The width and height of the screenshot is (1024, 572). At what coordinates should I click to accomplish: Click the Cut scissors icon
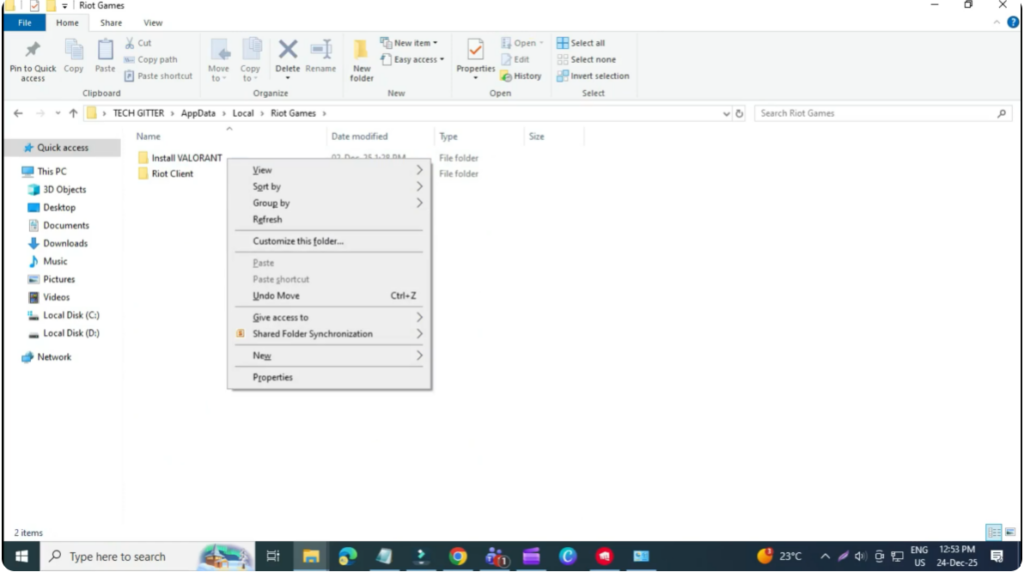[x=130, y=43]
